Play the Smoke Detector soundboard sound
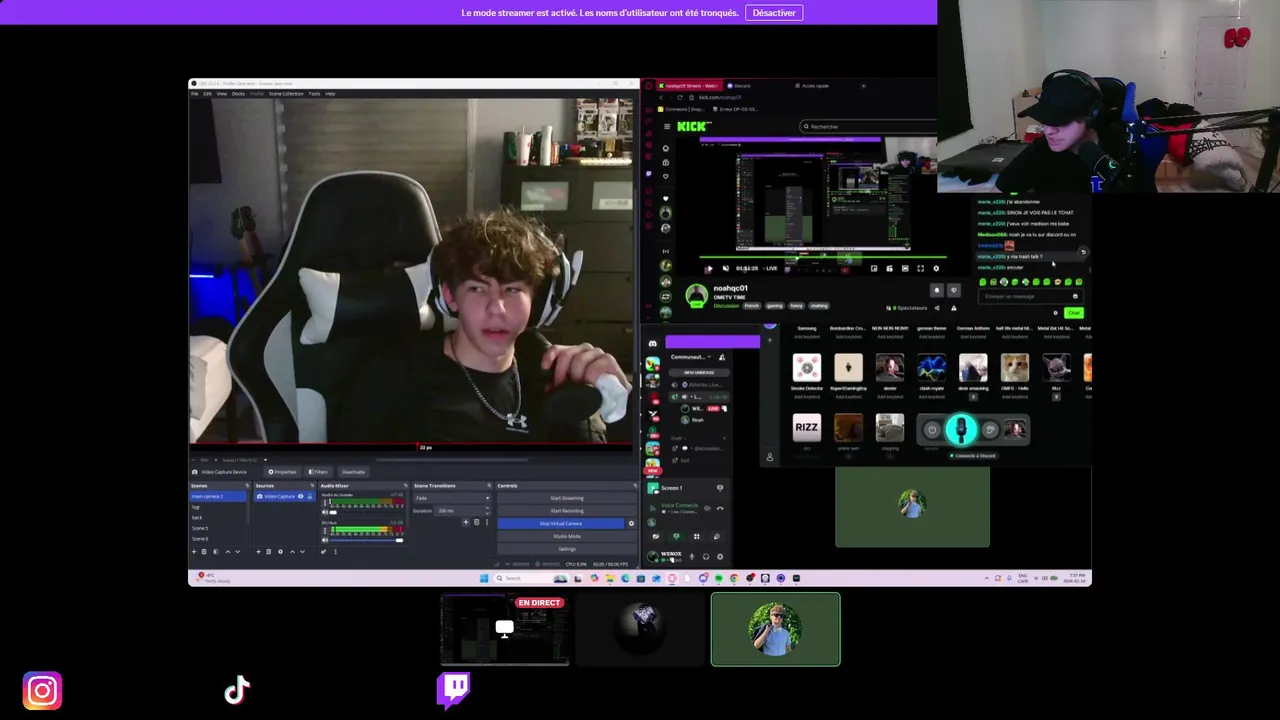This screenshot has height=720, width=1280. coord(807,368)
